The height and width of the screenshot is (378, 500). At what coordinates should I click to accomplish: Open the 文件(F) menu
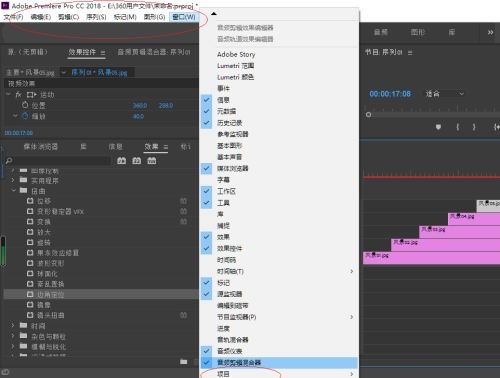[x=13, y=17]
